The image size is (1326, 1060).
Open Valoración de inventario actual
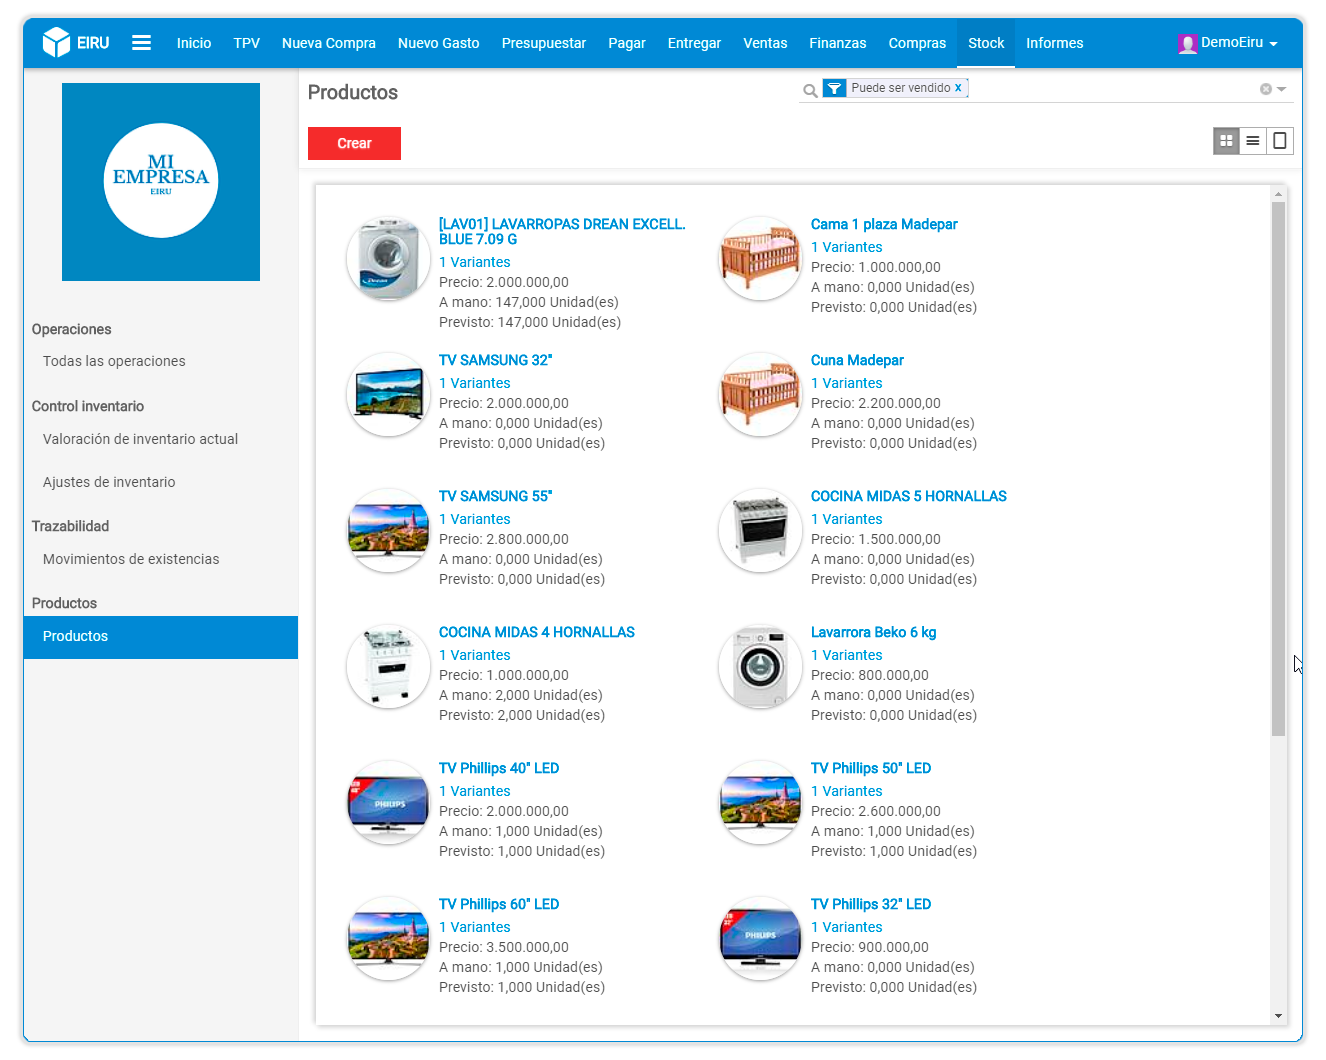140,439
